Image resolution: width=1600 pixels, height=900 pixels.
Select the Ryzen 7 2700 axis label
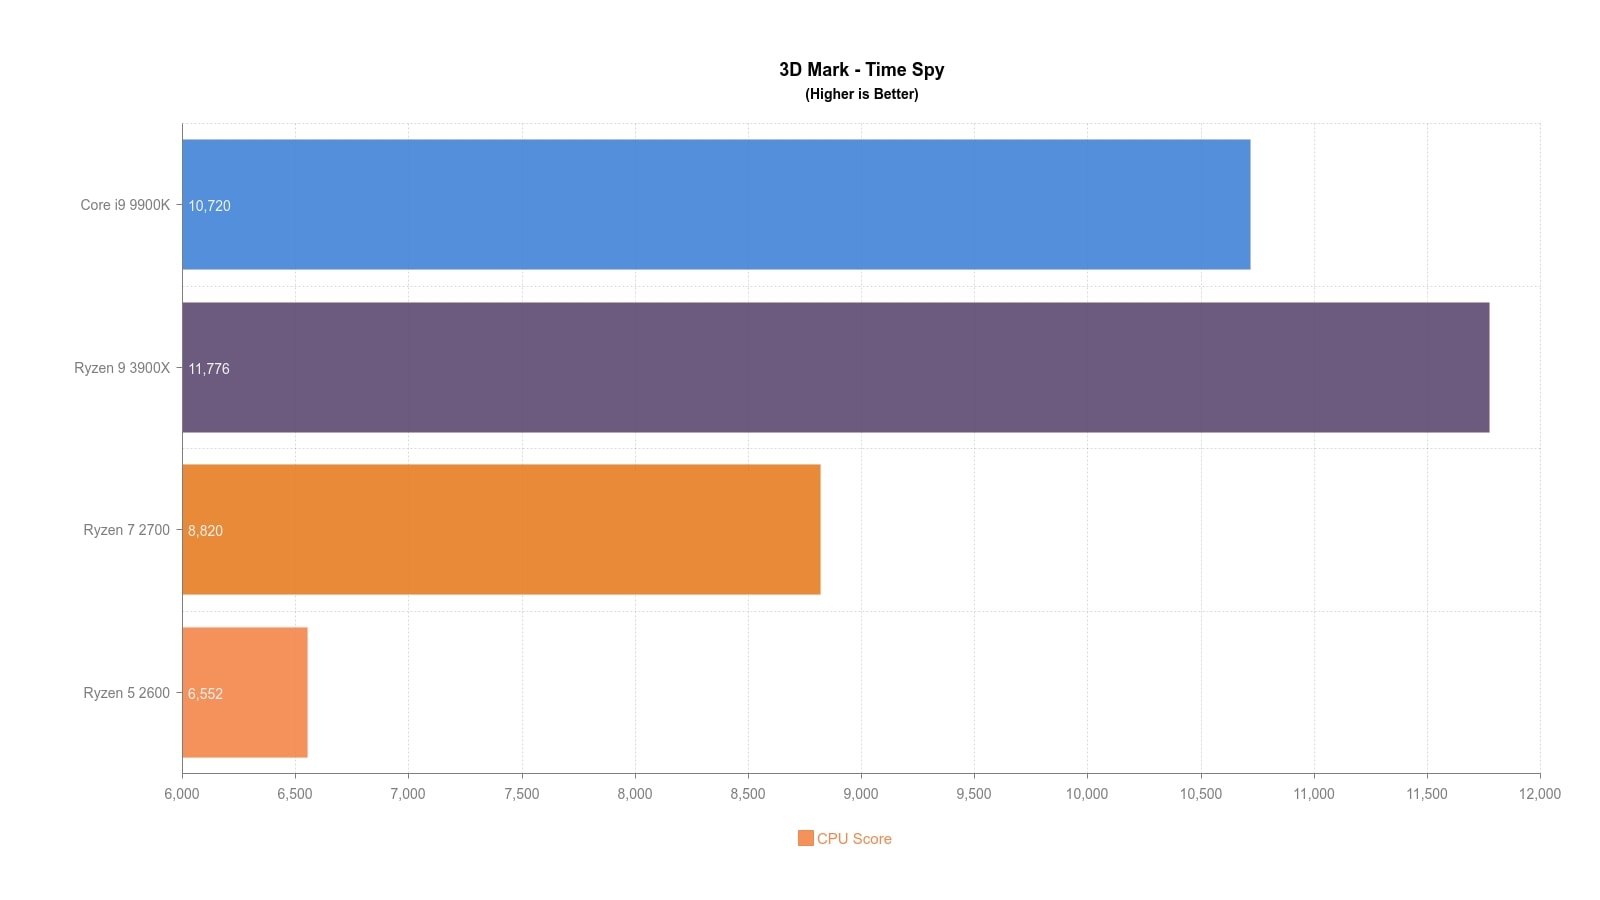click(126, 530)
